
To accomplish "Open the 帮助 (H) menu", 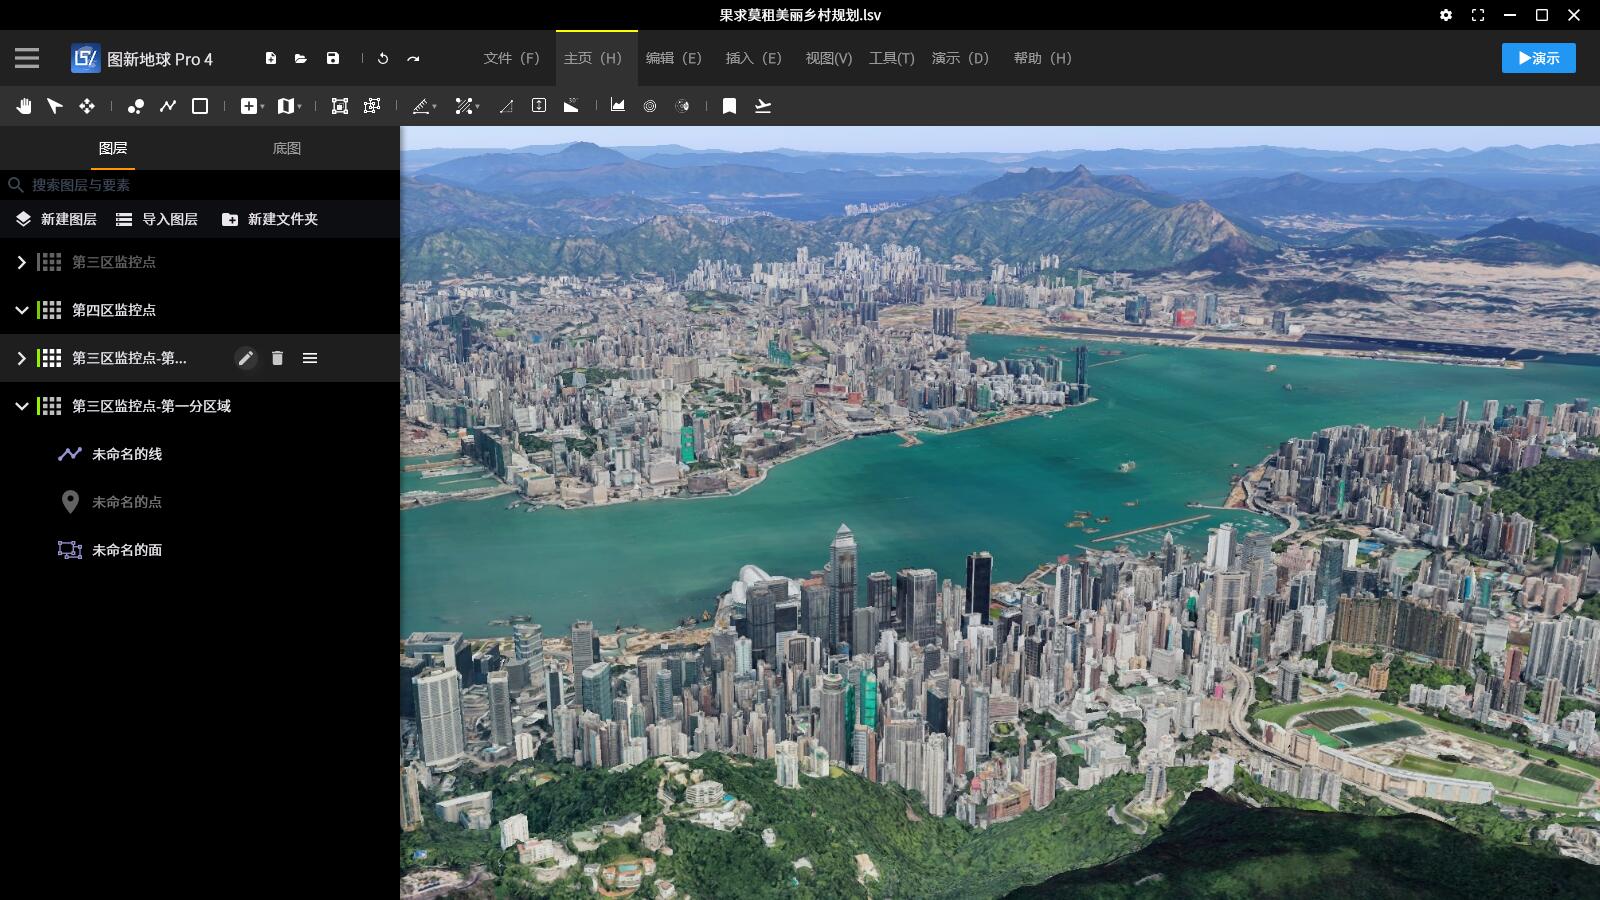I will [x=1042, y=58].
